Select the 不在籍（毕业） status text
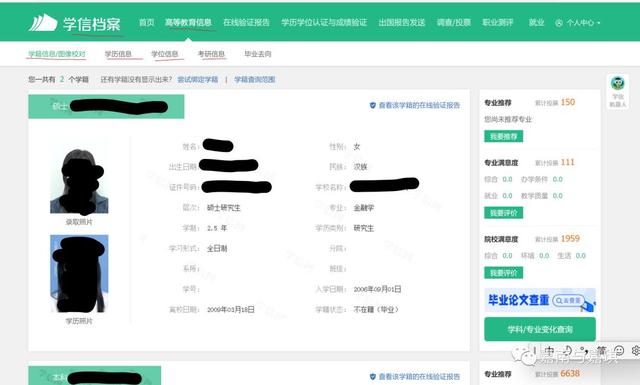 click(x=376, y=309)
